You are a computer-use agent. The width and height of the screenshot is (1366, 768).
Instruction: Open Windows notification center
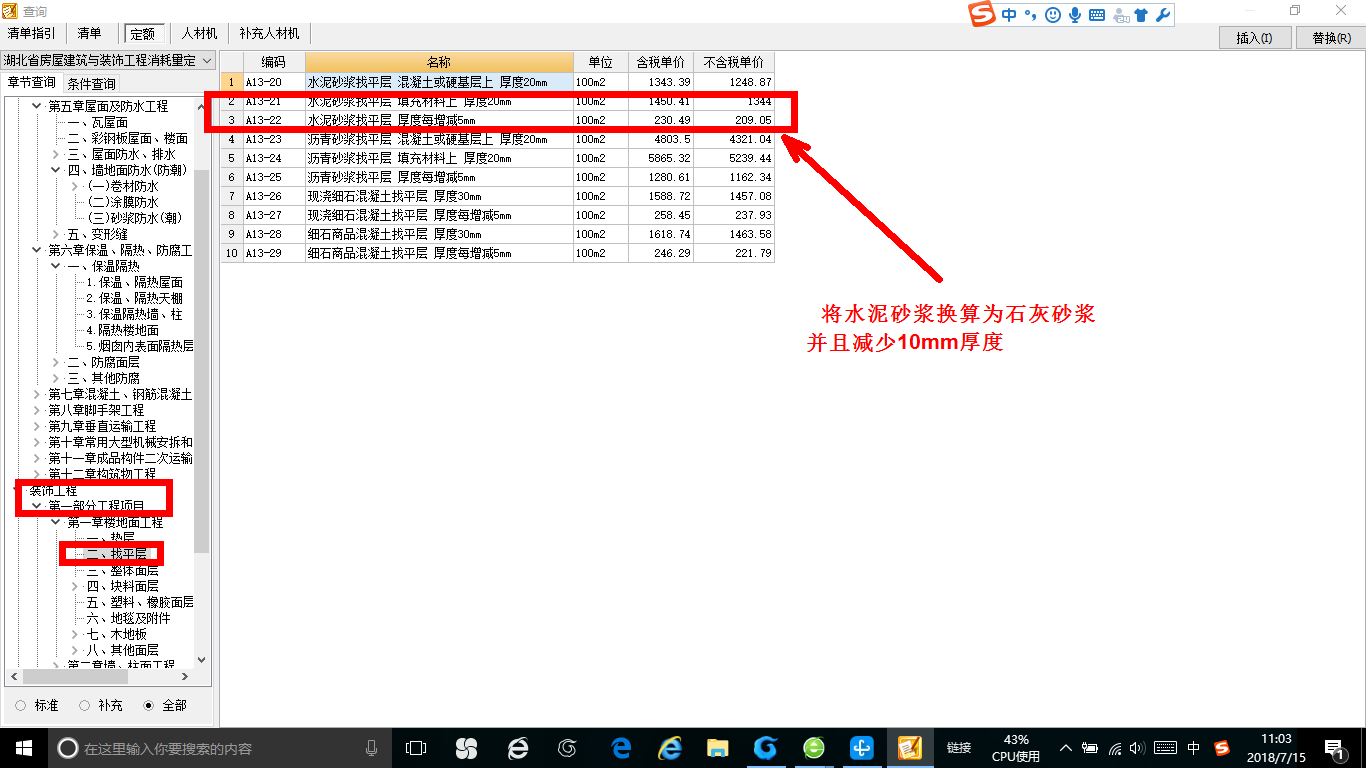(x=1334, y=748)
